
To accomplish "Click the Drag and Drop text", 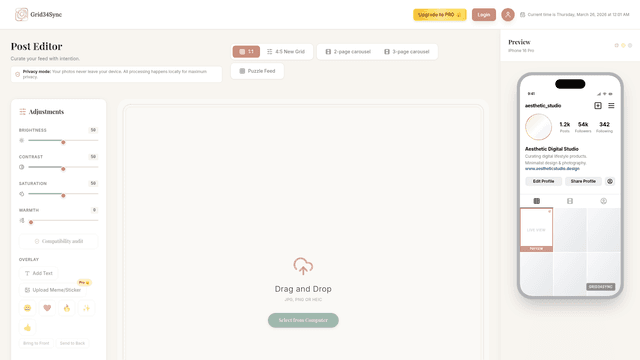I will [303, 289].
